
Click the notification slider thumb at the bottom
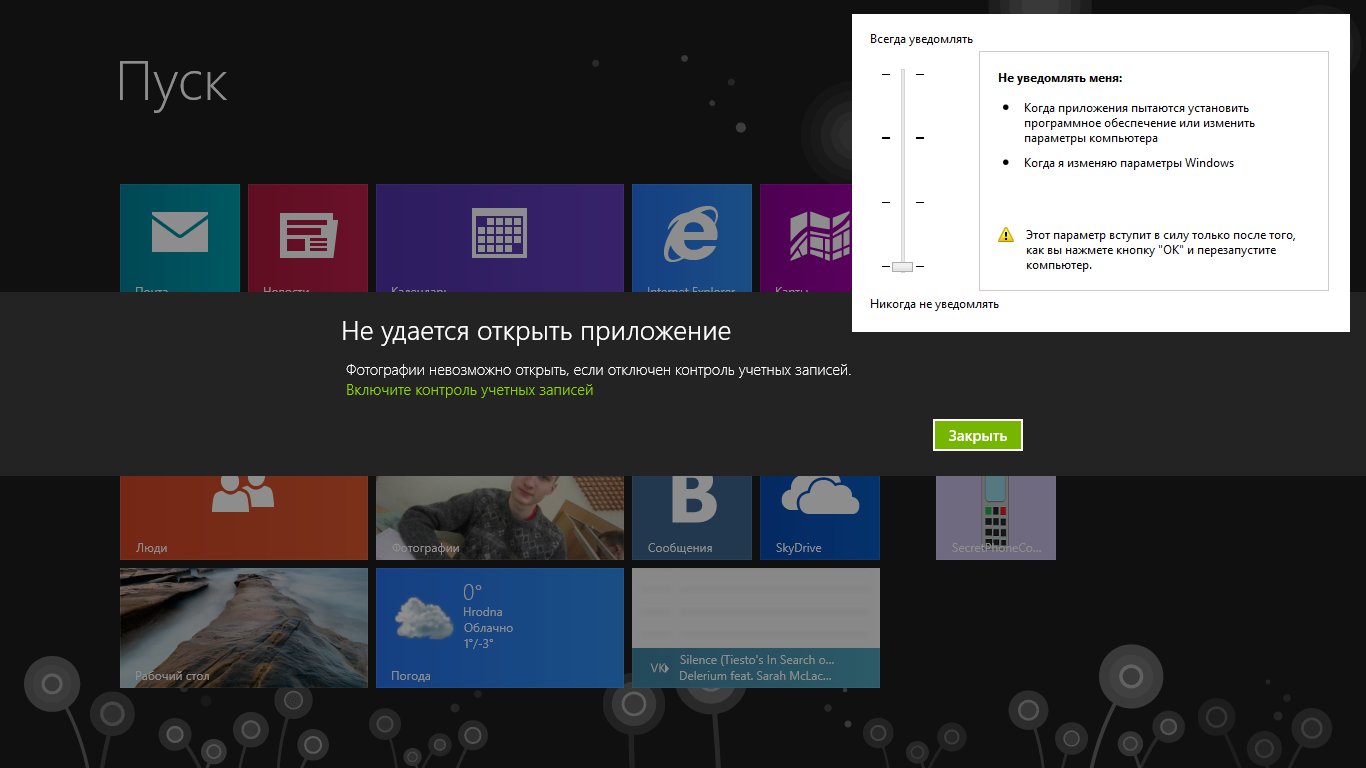point(903,266)
